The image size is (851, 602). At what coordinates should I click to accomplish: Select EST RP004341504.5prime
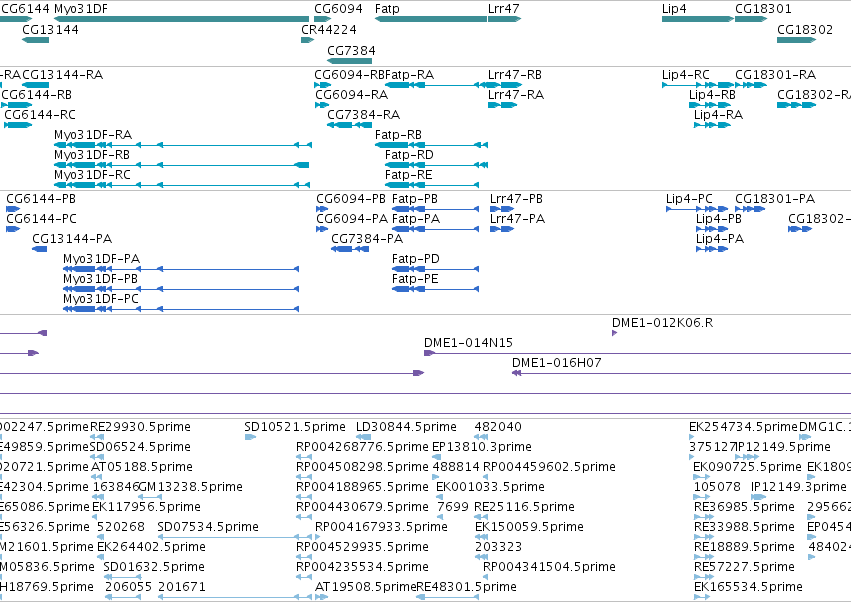tap(487, 577)
